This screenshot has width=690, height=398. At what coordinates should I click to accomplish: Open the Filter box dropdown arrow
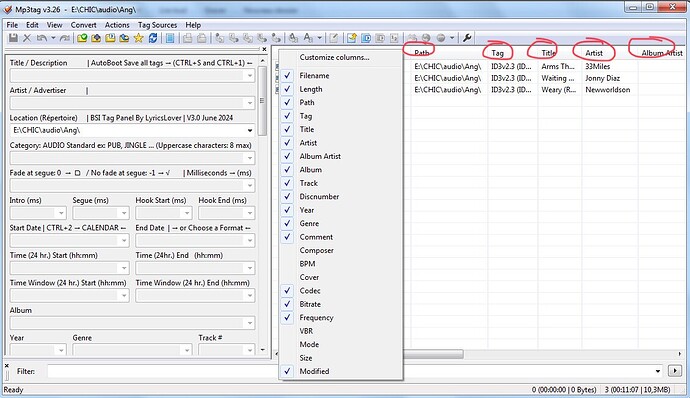[x=657, y=371]
